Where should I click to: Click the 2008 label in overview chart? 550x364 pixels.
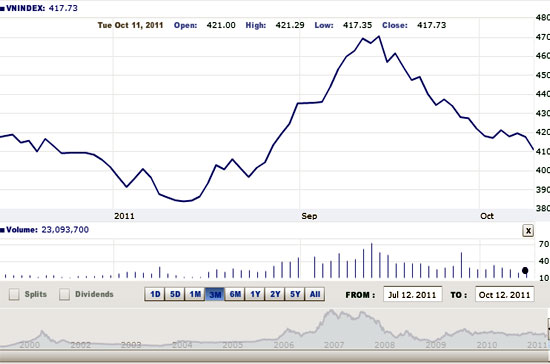click(384, 345)
